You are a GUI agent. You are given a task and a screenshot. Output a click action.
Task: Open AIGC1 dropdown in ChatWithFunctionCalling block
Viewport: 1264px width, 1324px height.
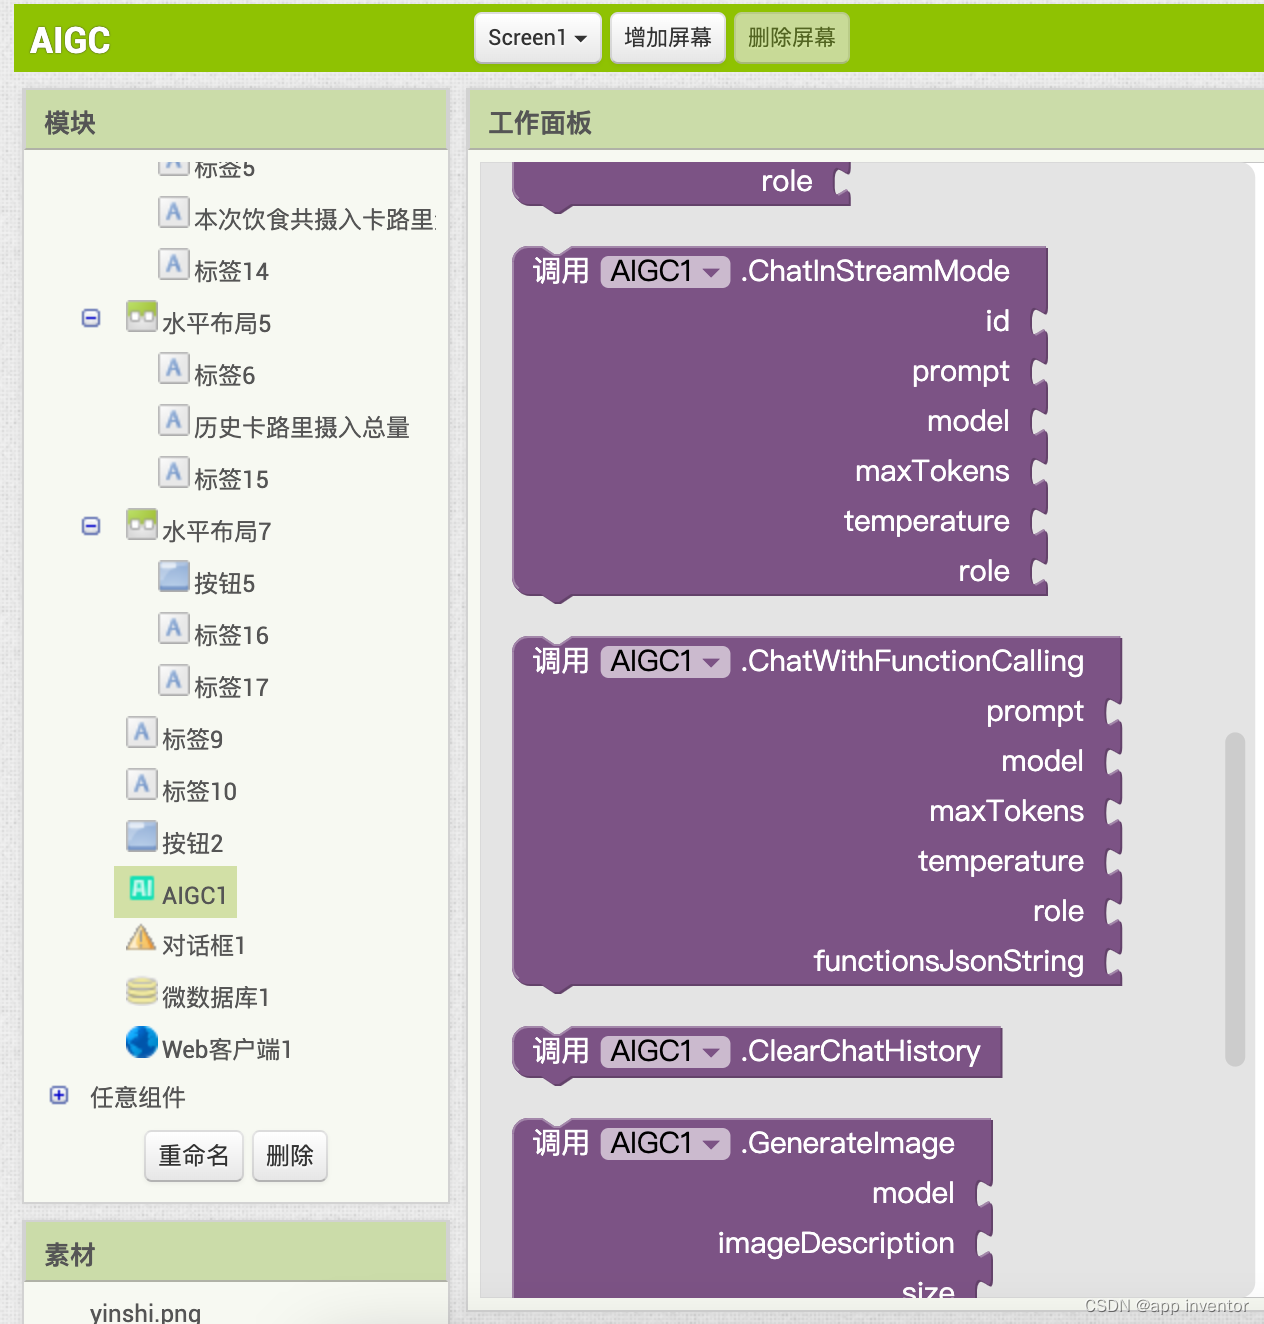[x=665, y=661]
